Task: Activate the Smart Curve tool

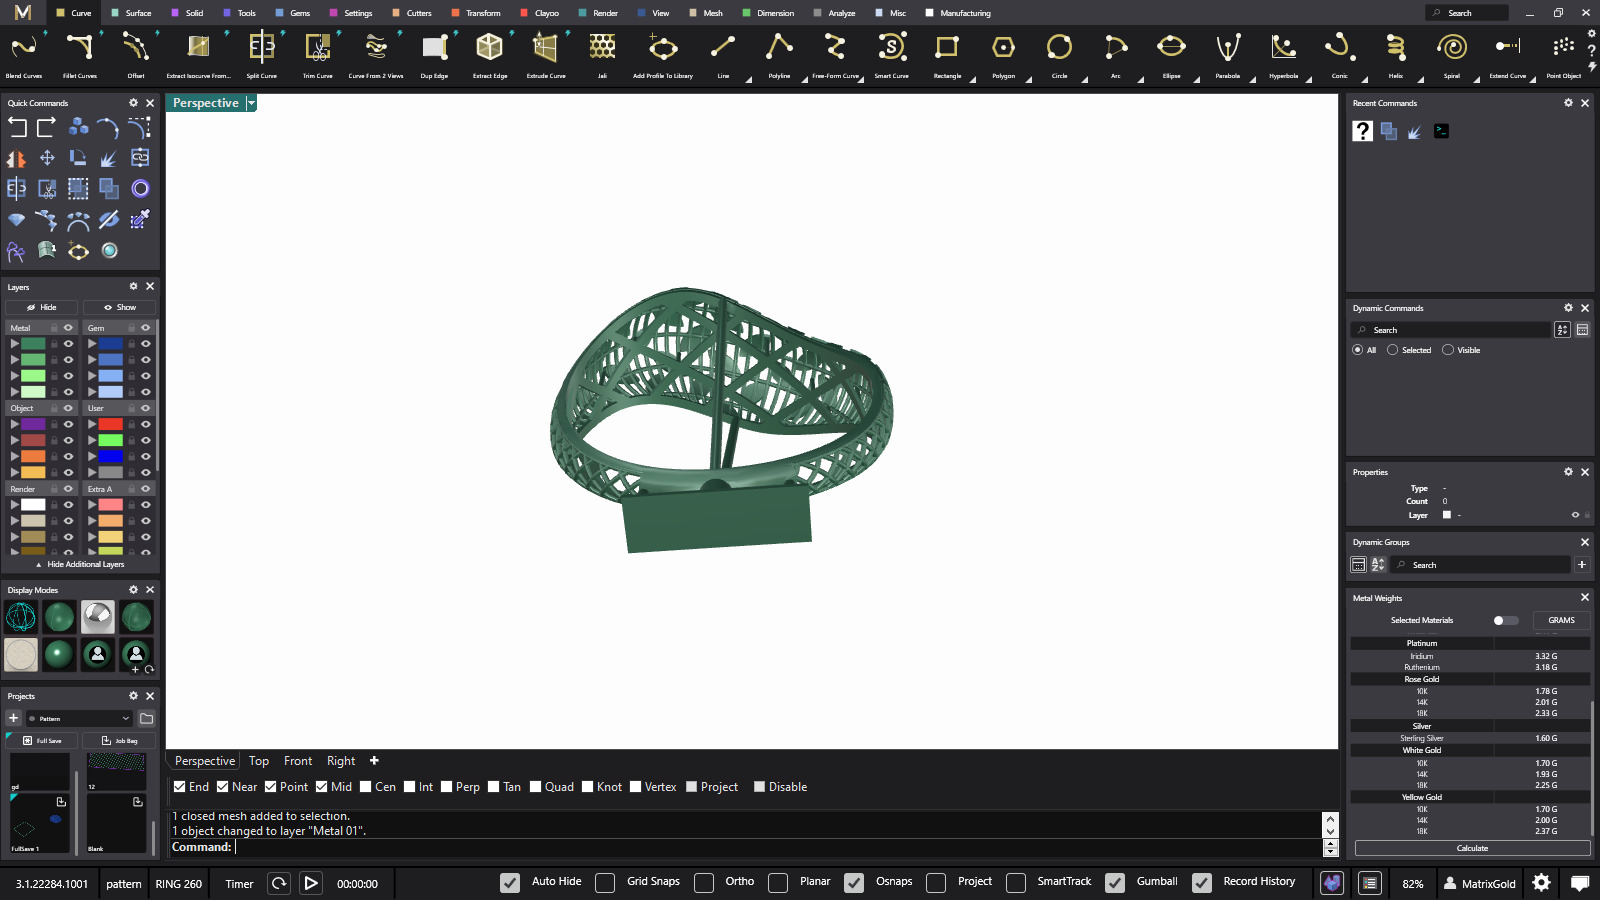Action: coord(892,54)
